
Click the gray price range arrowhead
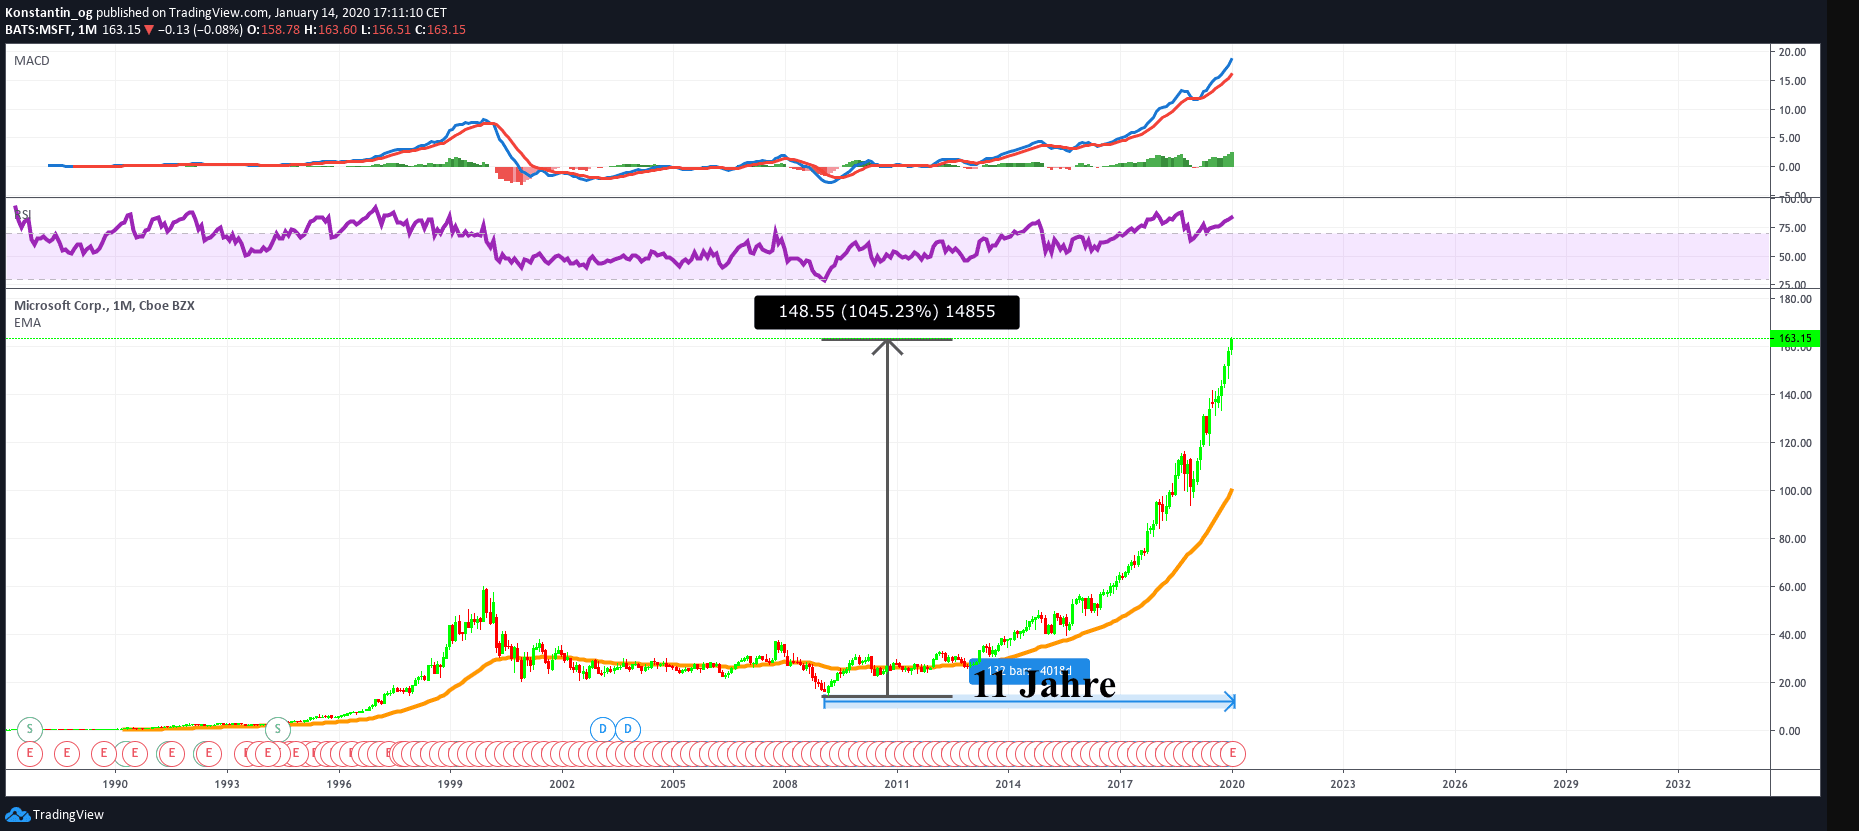(x=887, y=346)
